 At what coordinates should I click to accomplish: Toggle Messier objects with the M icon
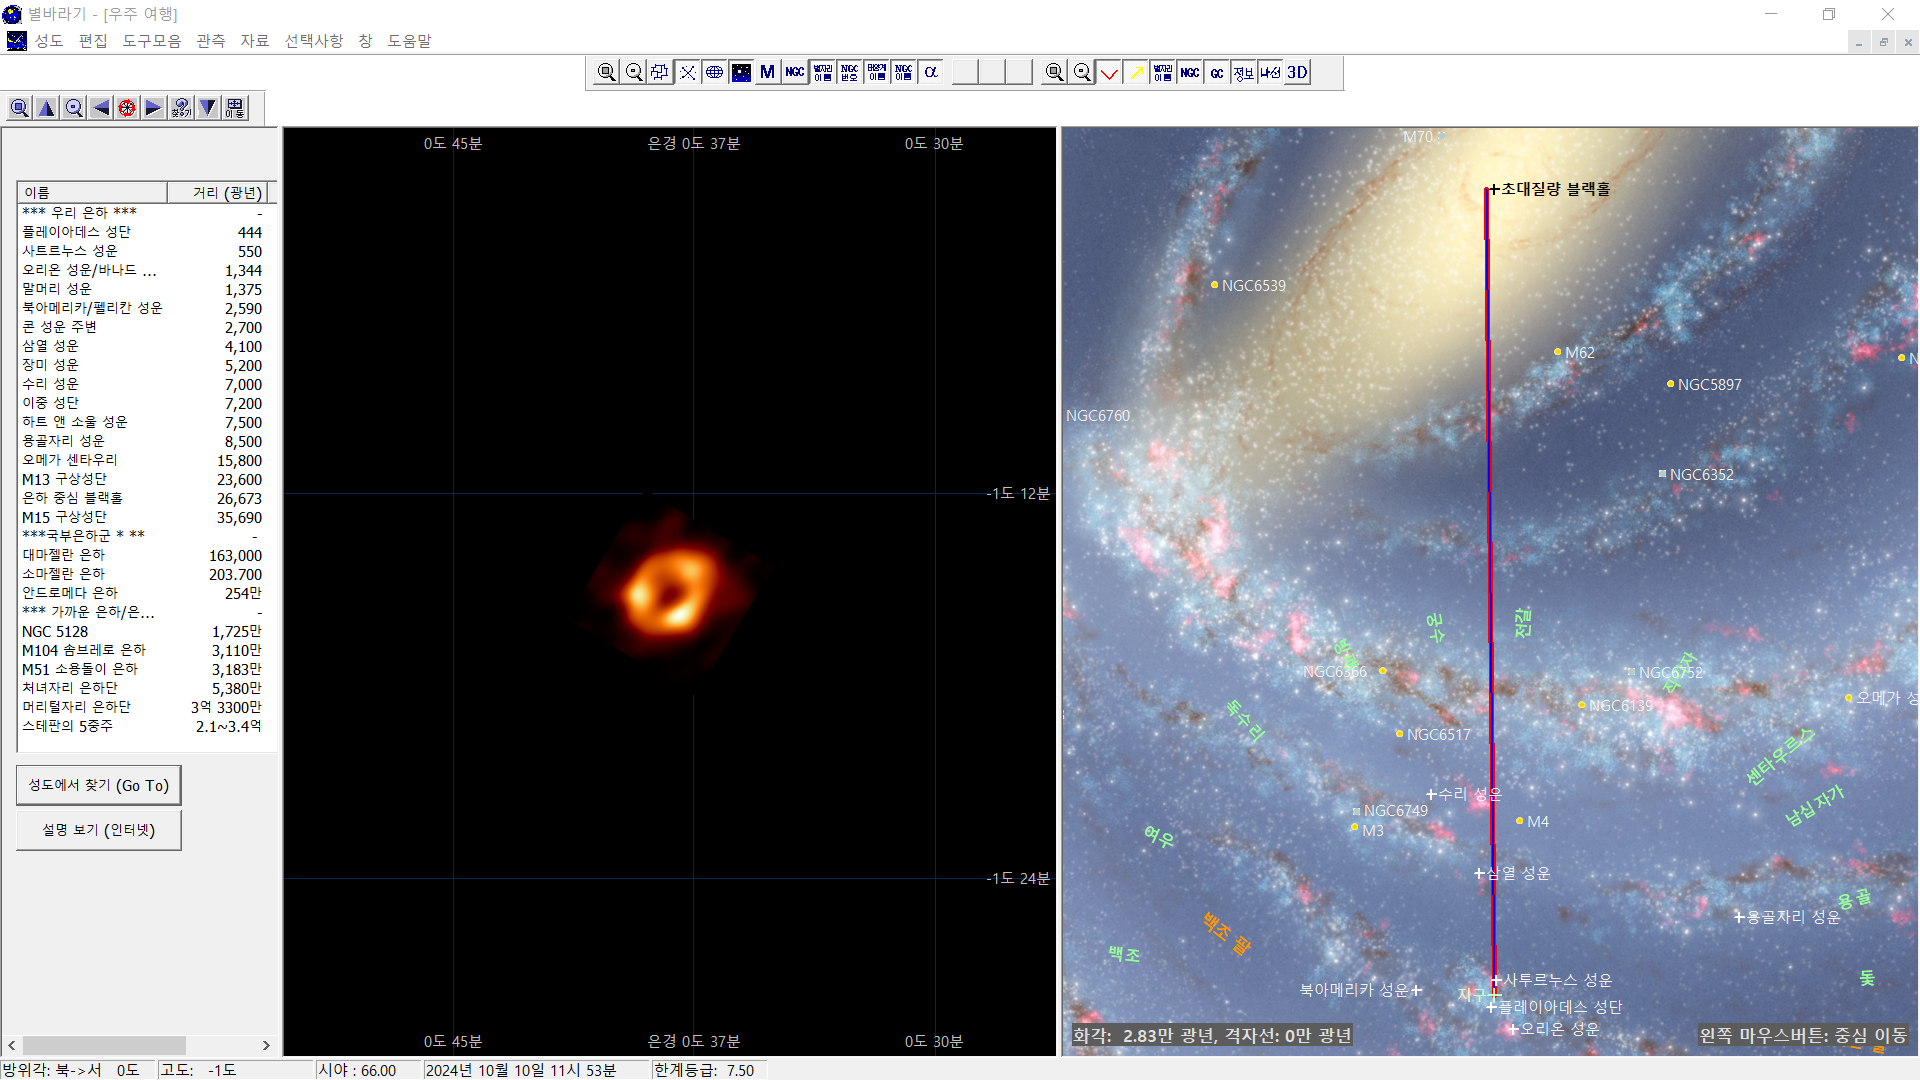pyautogui.click(x=768, y=72)
